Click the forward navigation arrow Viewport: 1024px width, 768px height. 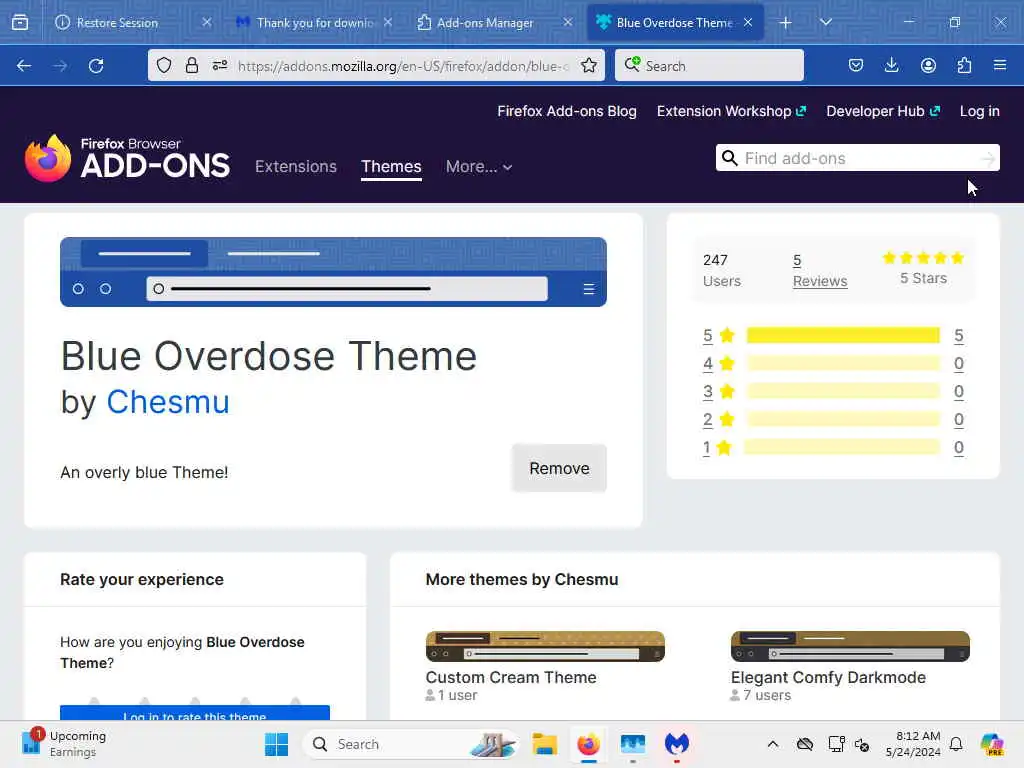[x=60, y=66]
